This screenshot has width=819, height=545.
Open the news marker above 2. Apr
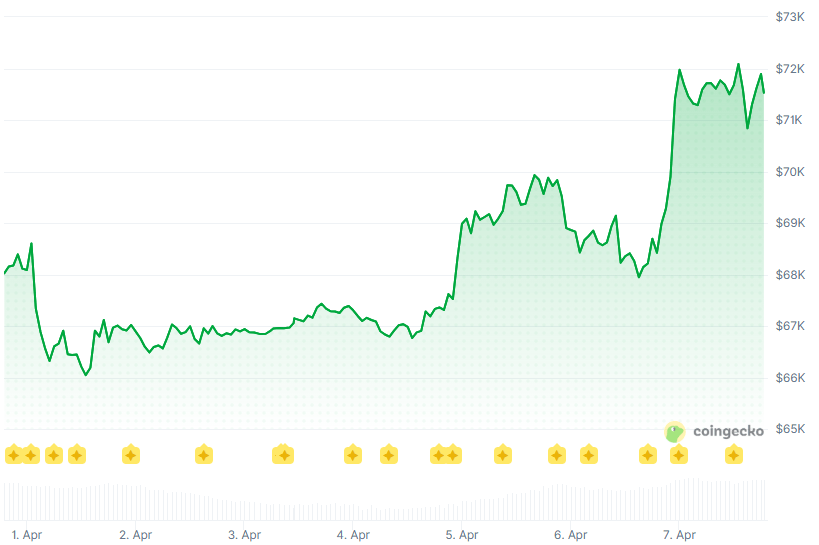point(131,455)
